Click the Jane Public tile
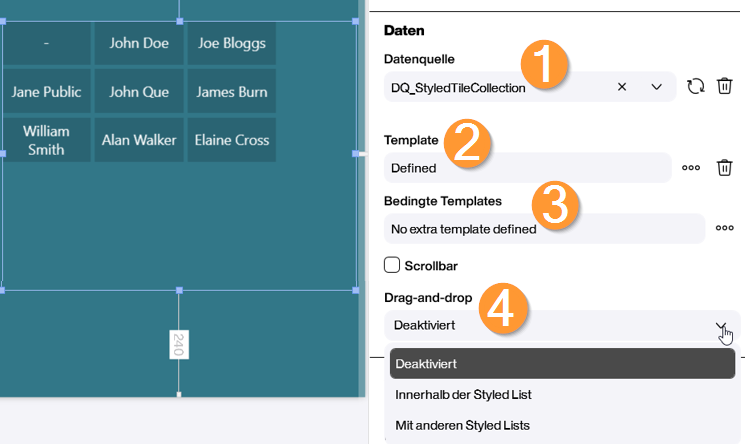The image size is (752, 444). point(46,92)
